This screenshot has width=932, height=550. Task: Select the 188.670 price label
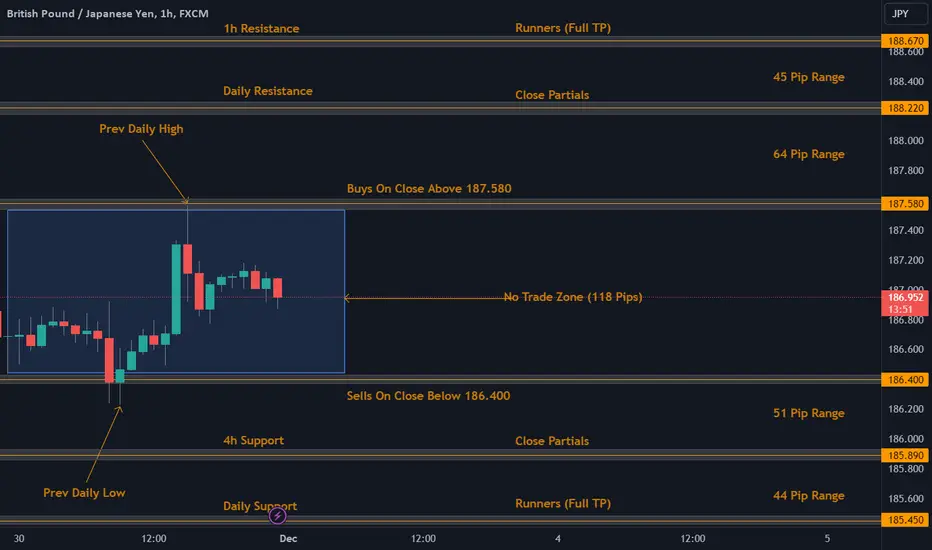point(905,41)
